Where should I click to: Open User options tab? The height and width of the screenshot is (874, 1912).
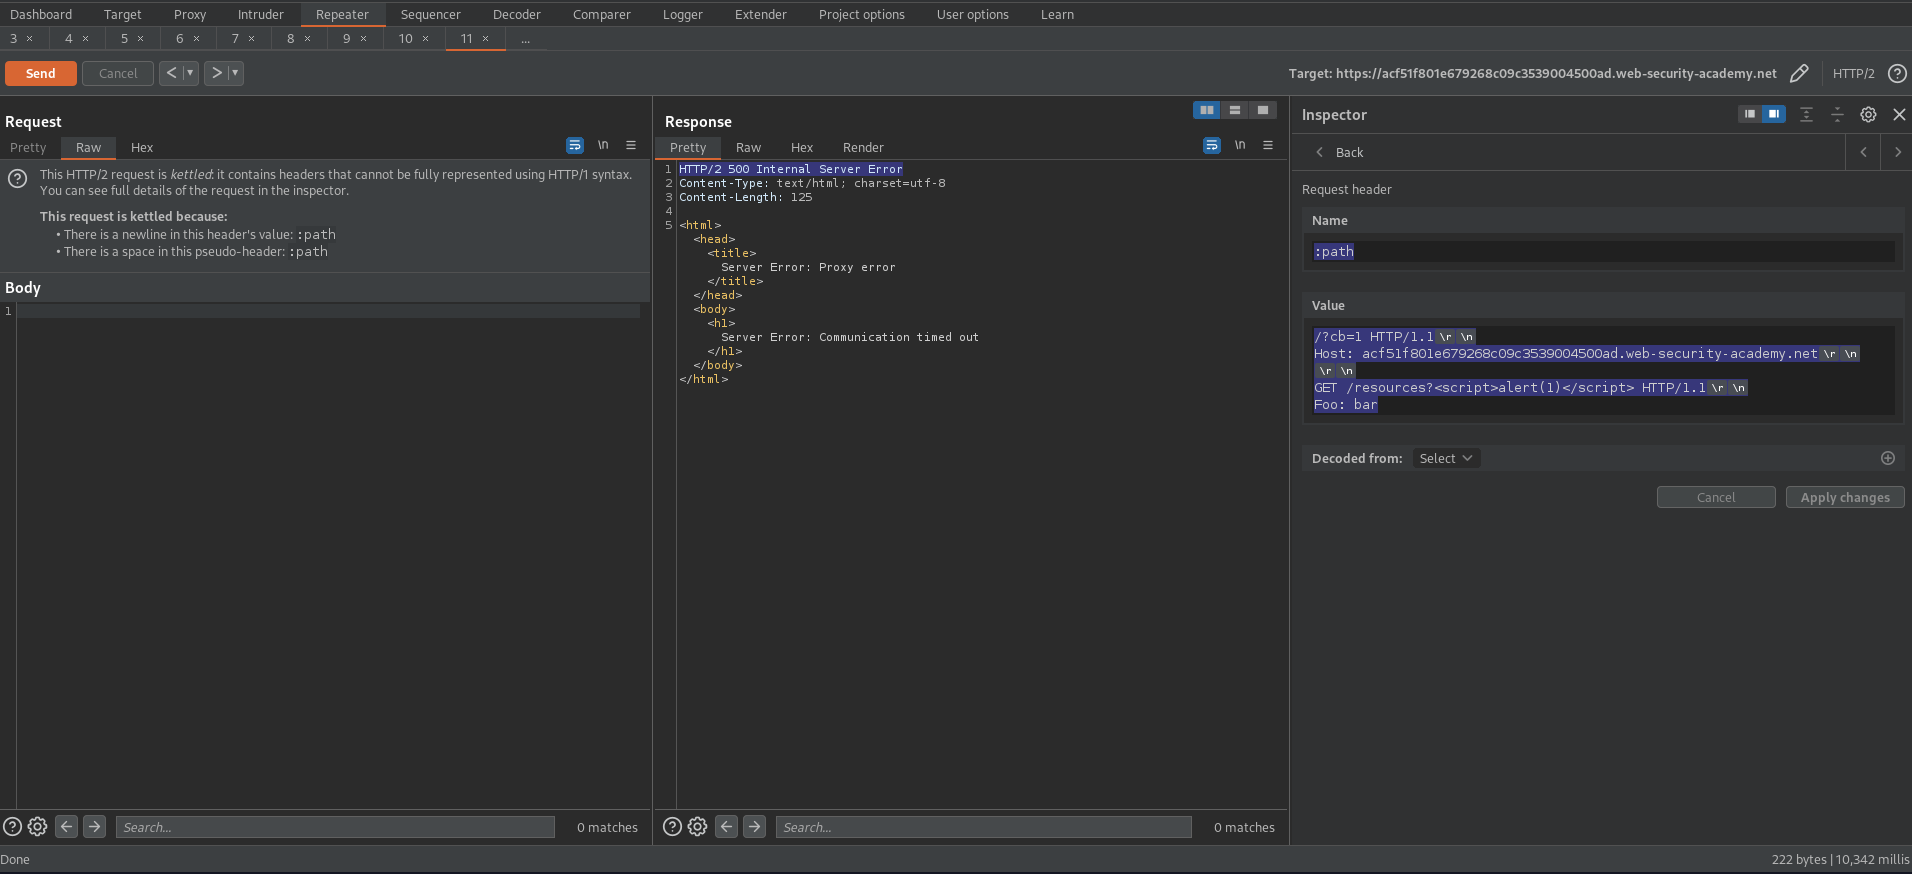click(973, 14)
